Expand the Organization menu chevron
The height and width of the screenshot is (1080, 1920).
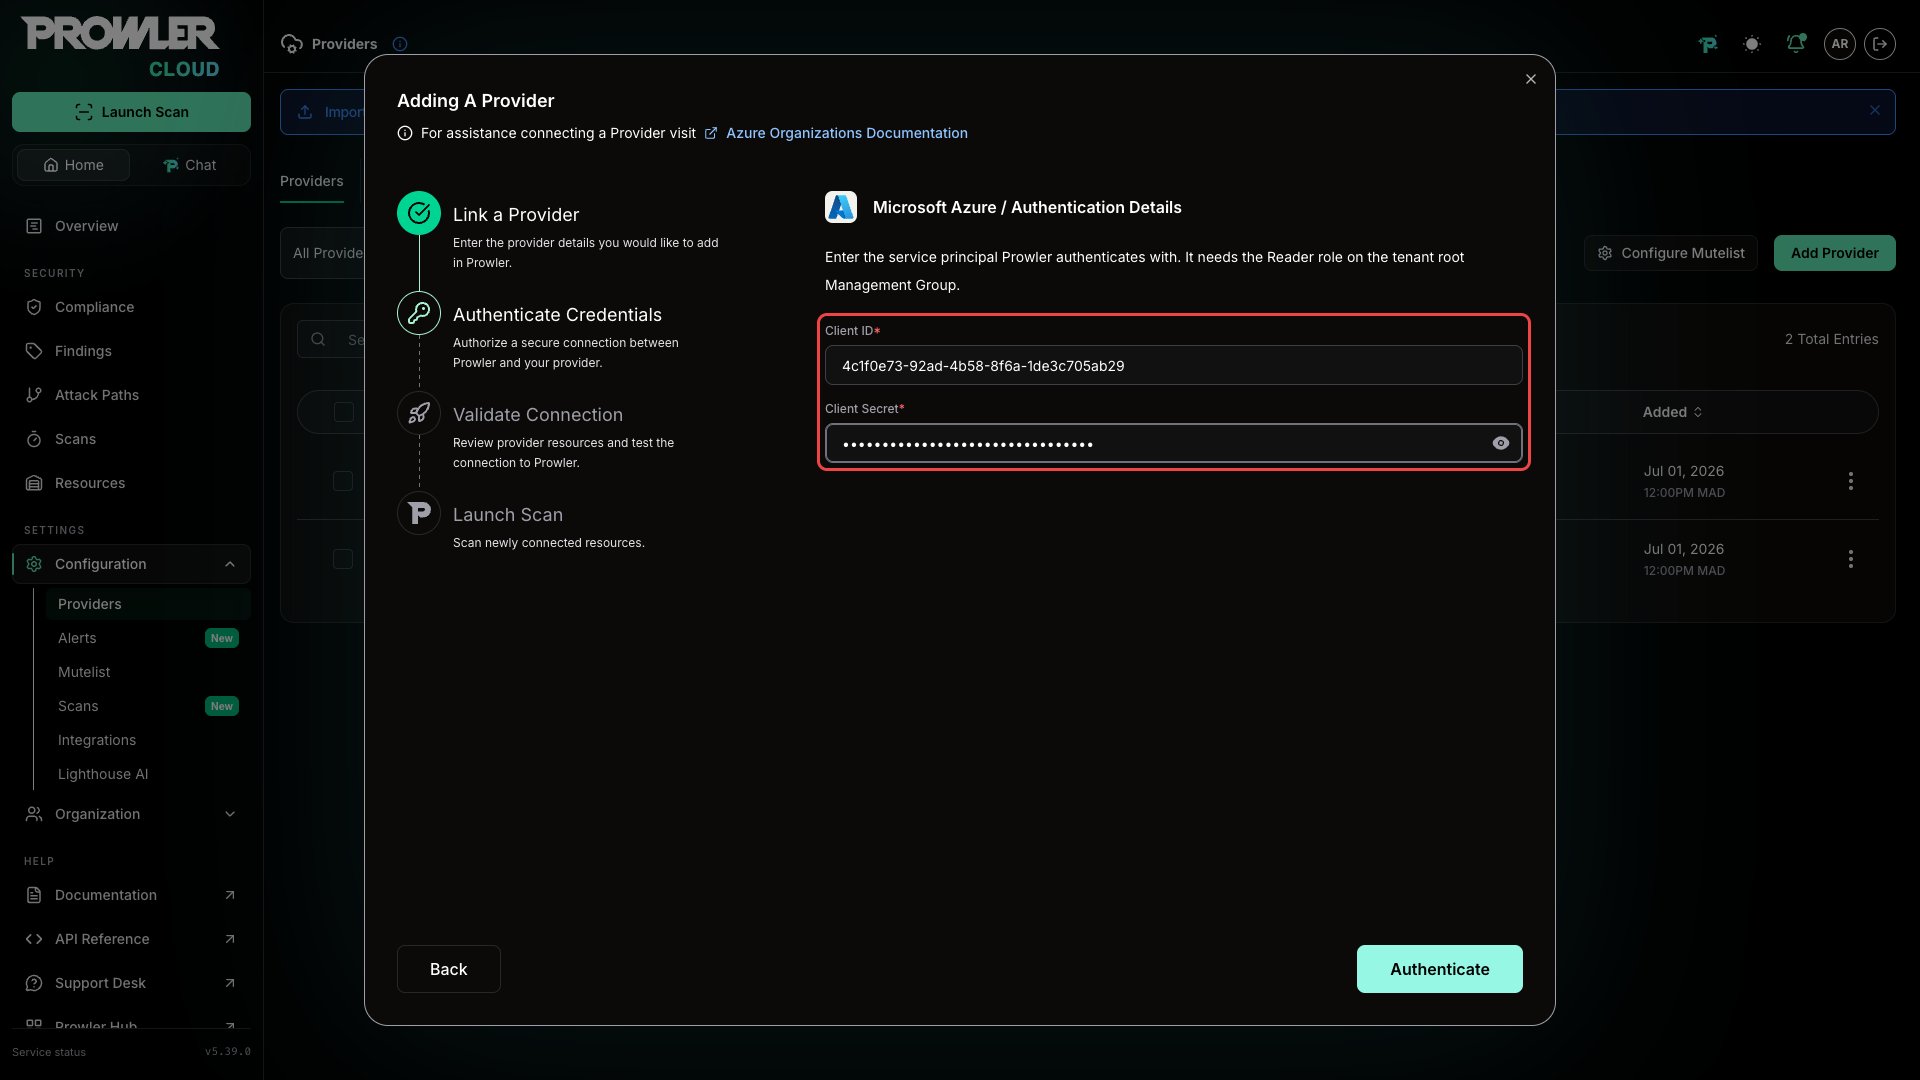tap(230, 814)
